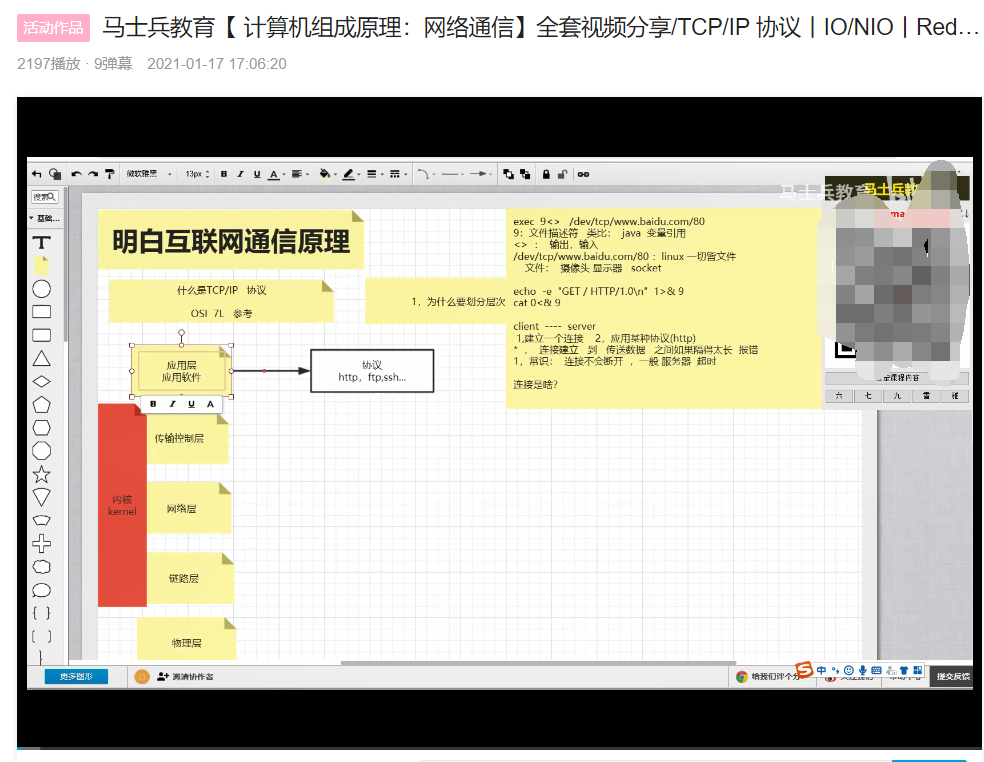Choose the triangle shape from the shape panel
This screenshot has width=984, height=762.
point(41,358)
